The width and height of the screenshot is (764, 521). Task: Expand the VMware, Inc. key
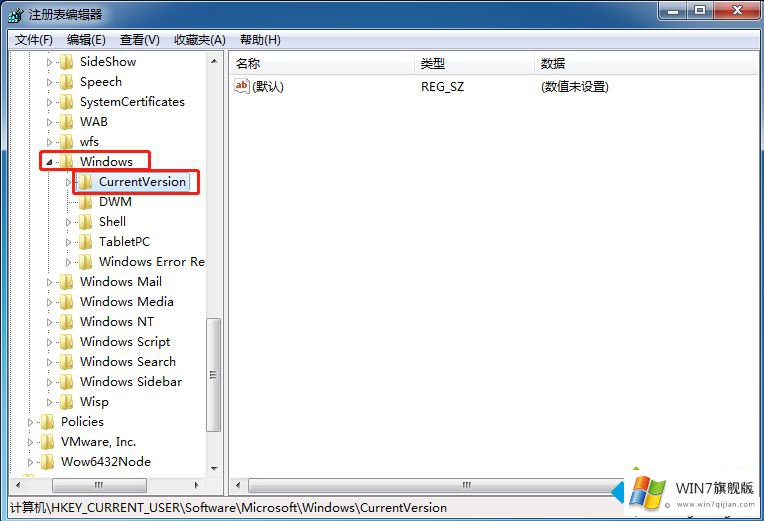click(x=30, y=442)
